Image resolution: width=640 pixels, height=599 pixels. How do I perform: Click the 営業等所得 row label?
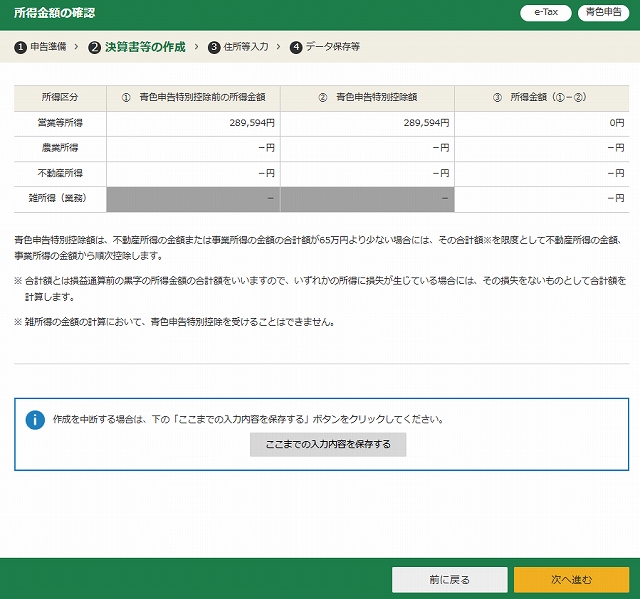point(60,122)
